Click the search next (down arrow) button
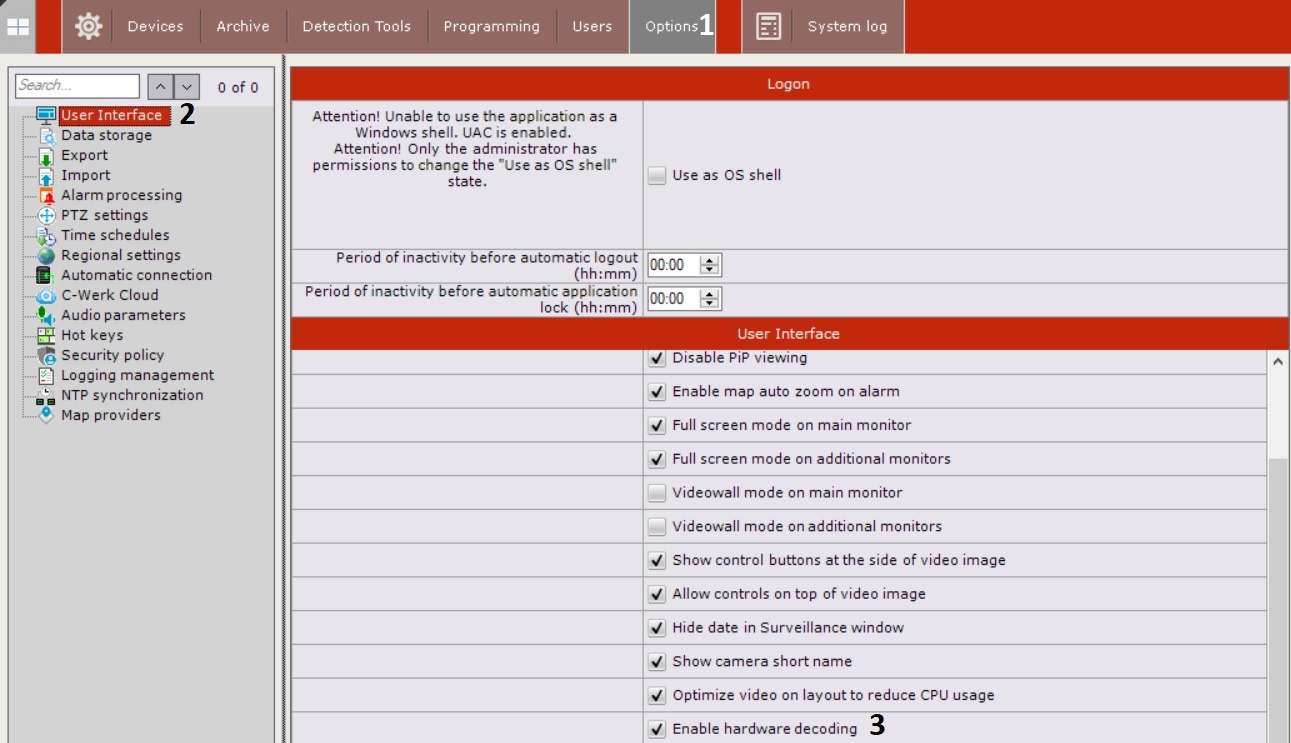This screenshot has width=1291, height=743. [x=187, y=87]
